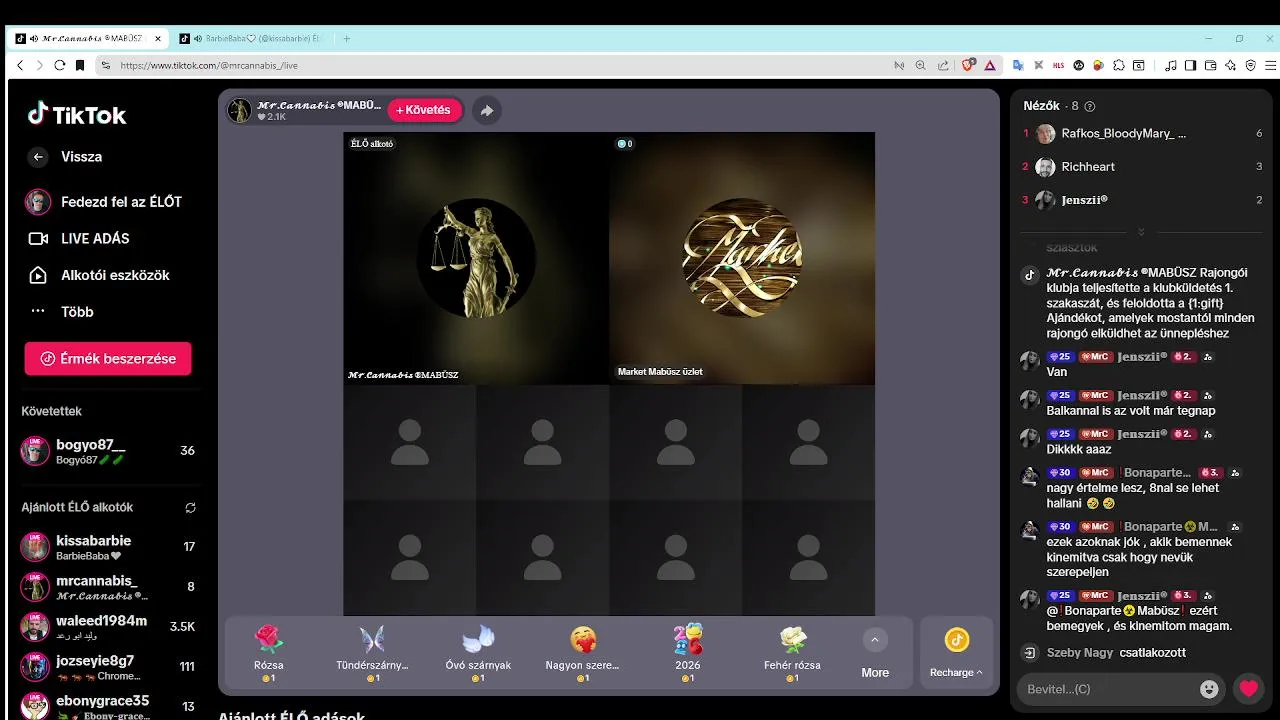Viewport: 1280px width, 720px height.
Task: Click the address bar URL
Action: 209,65
